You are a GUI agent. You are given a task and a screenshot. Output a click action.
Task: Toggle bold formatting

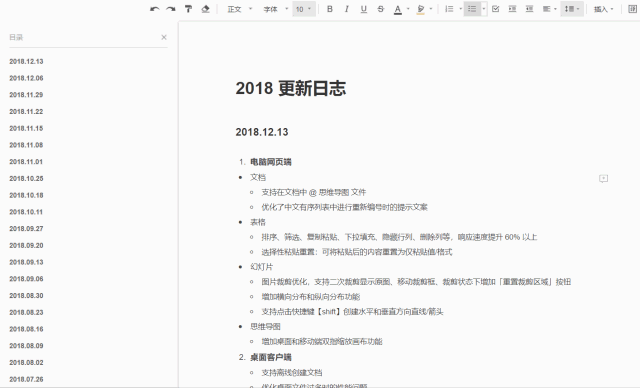(330, 9)
